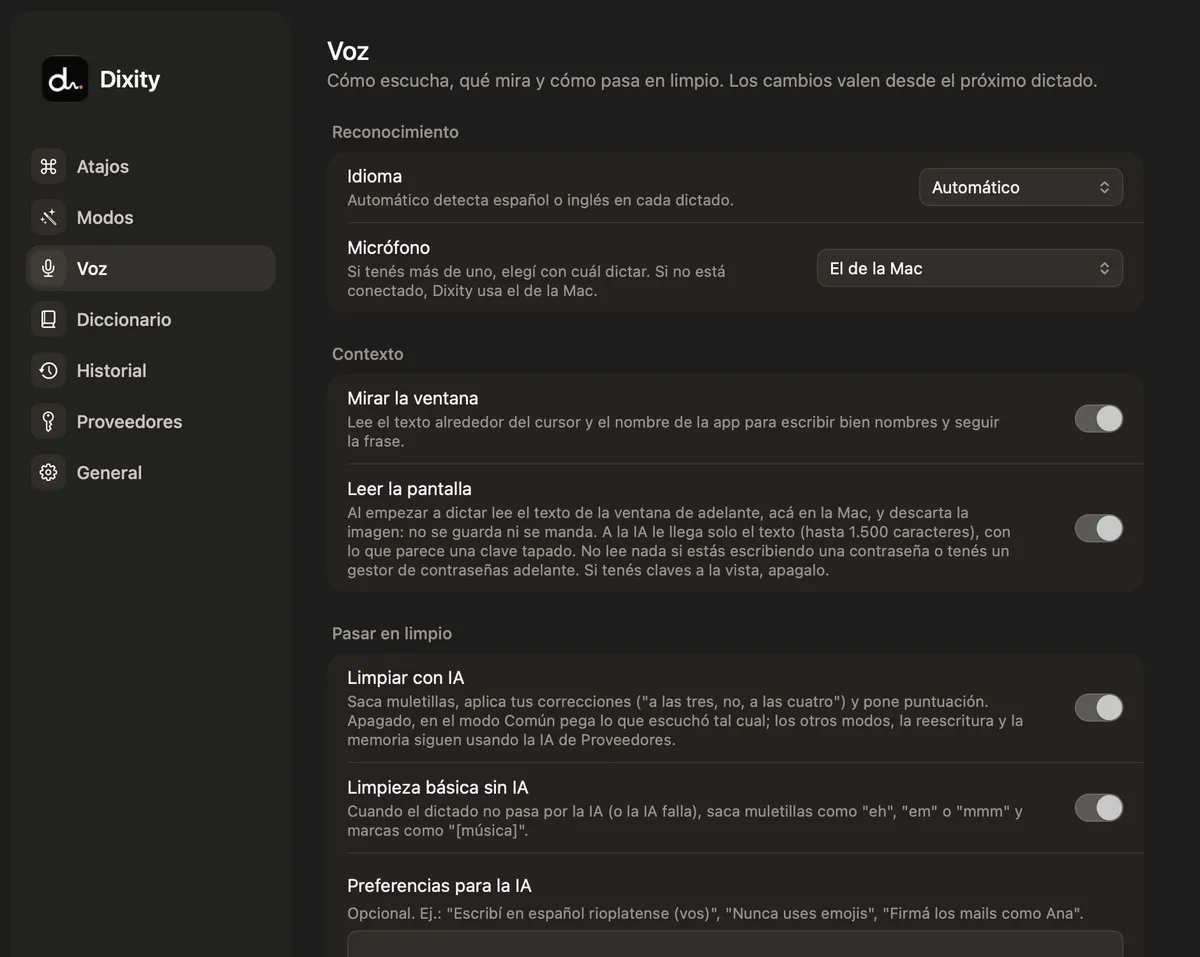Click the Micrófono setting label
Viewport: 1200px width, 957px height.
pyautogui.click(x=388, y=247)
